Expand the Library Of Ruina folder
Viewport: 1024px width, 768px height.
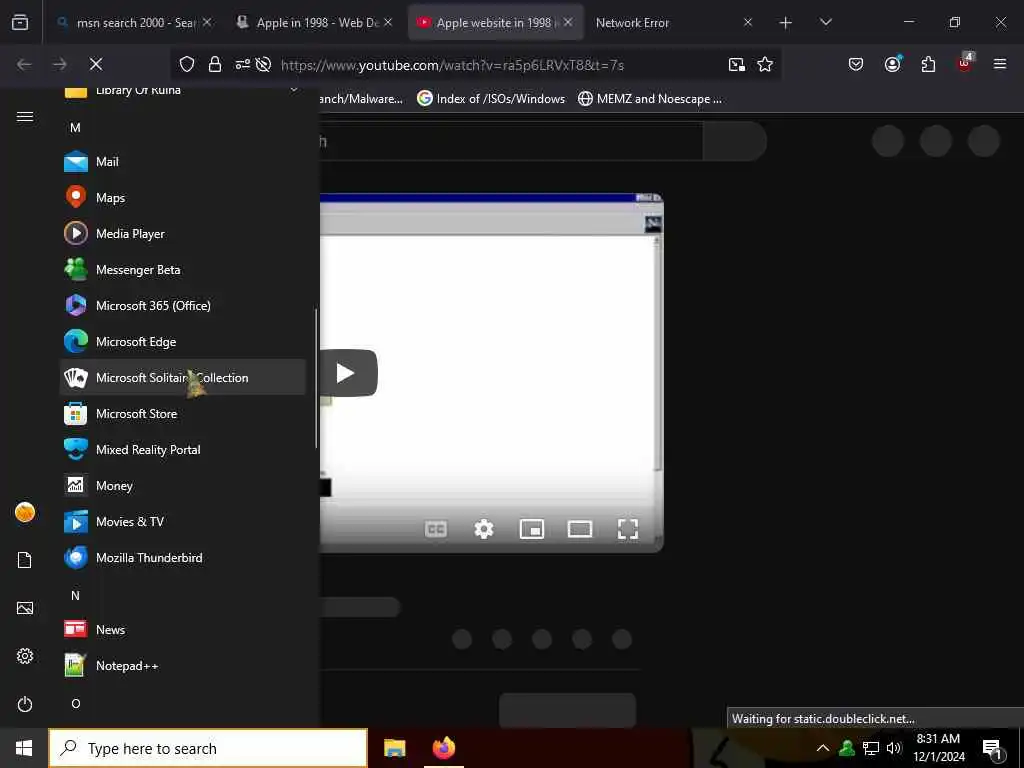click(182, 91)
